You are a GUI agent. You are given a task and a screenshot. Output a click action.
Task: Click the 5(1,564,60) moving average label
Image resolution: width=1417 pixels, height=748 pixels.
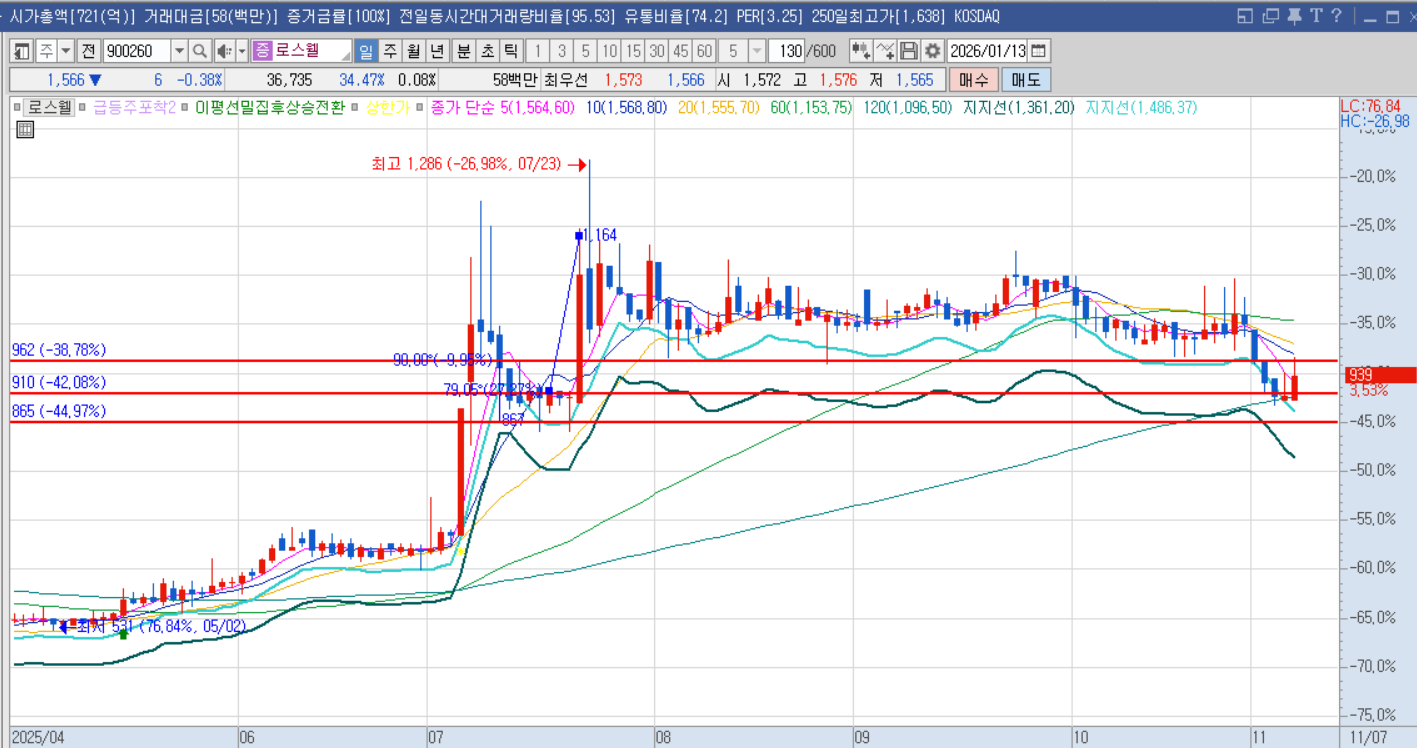tap(537, 107)
